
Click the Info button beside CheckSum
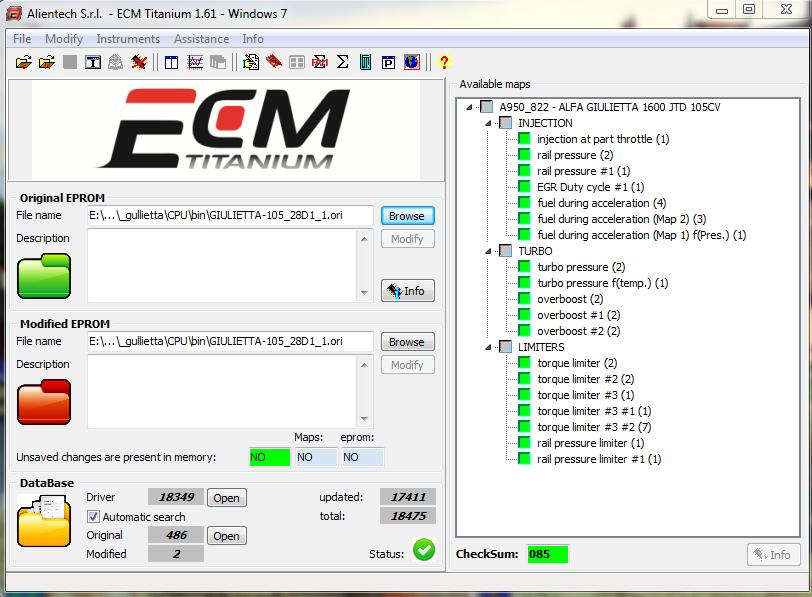(x=773, y=555)
